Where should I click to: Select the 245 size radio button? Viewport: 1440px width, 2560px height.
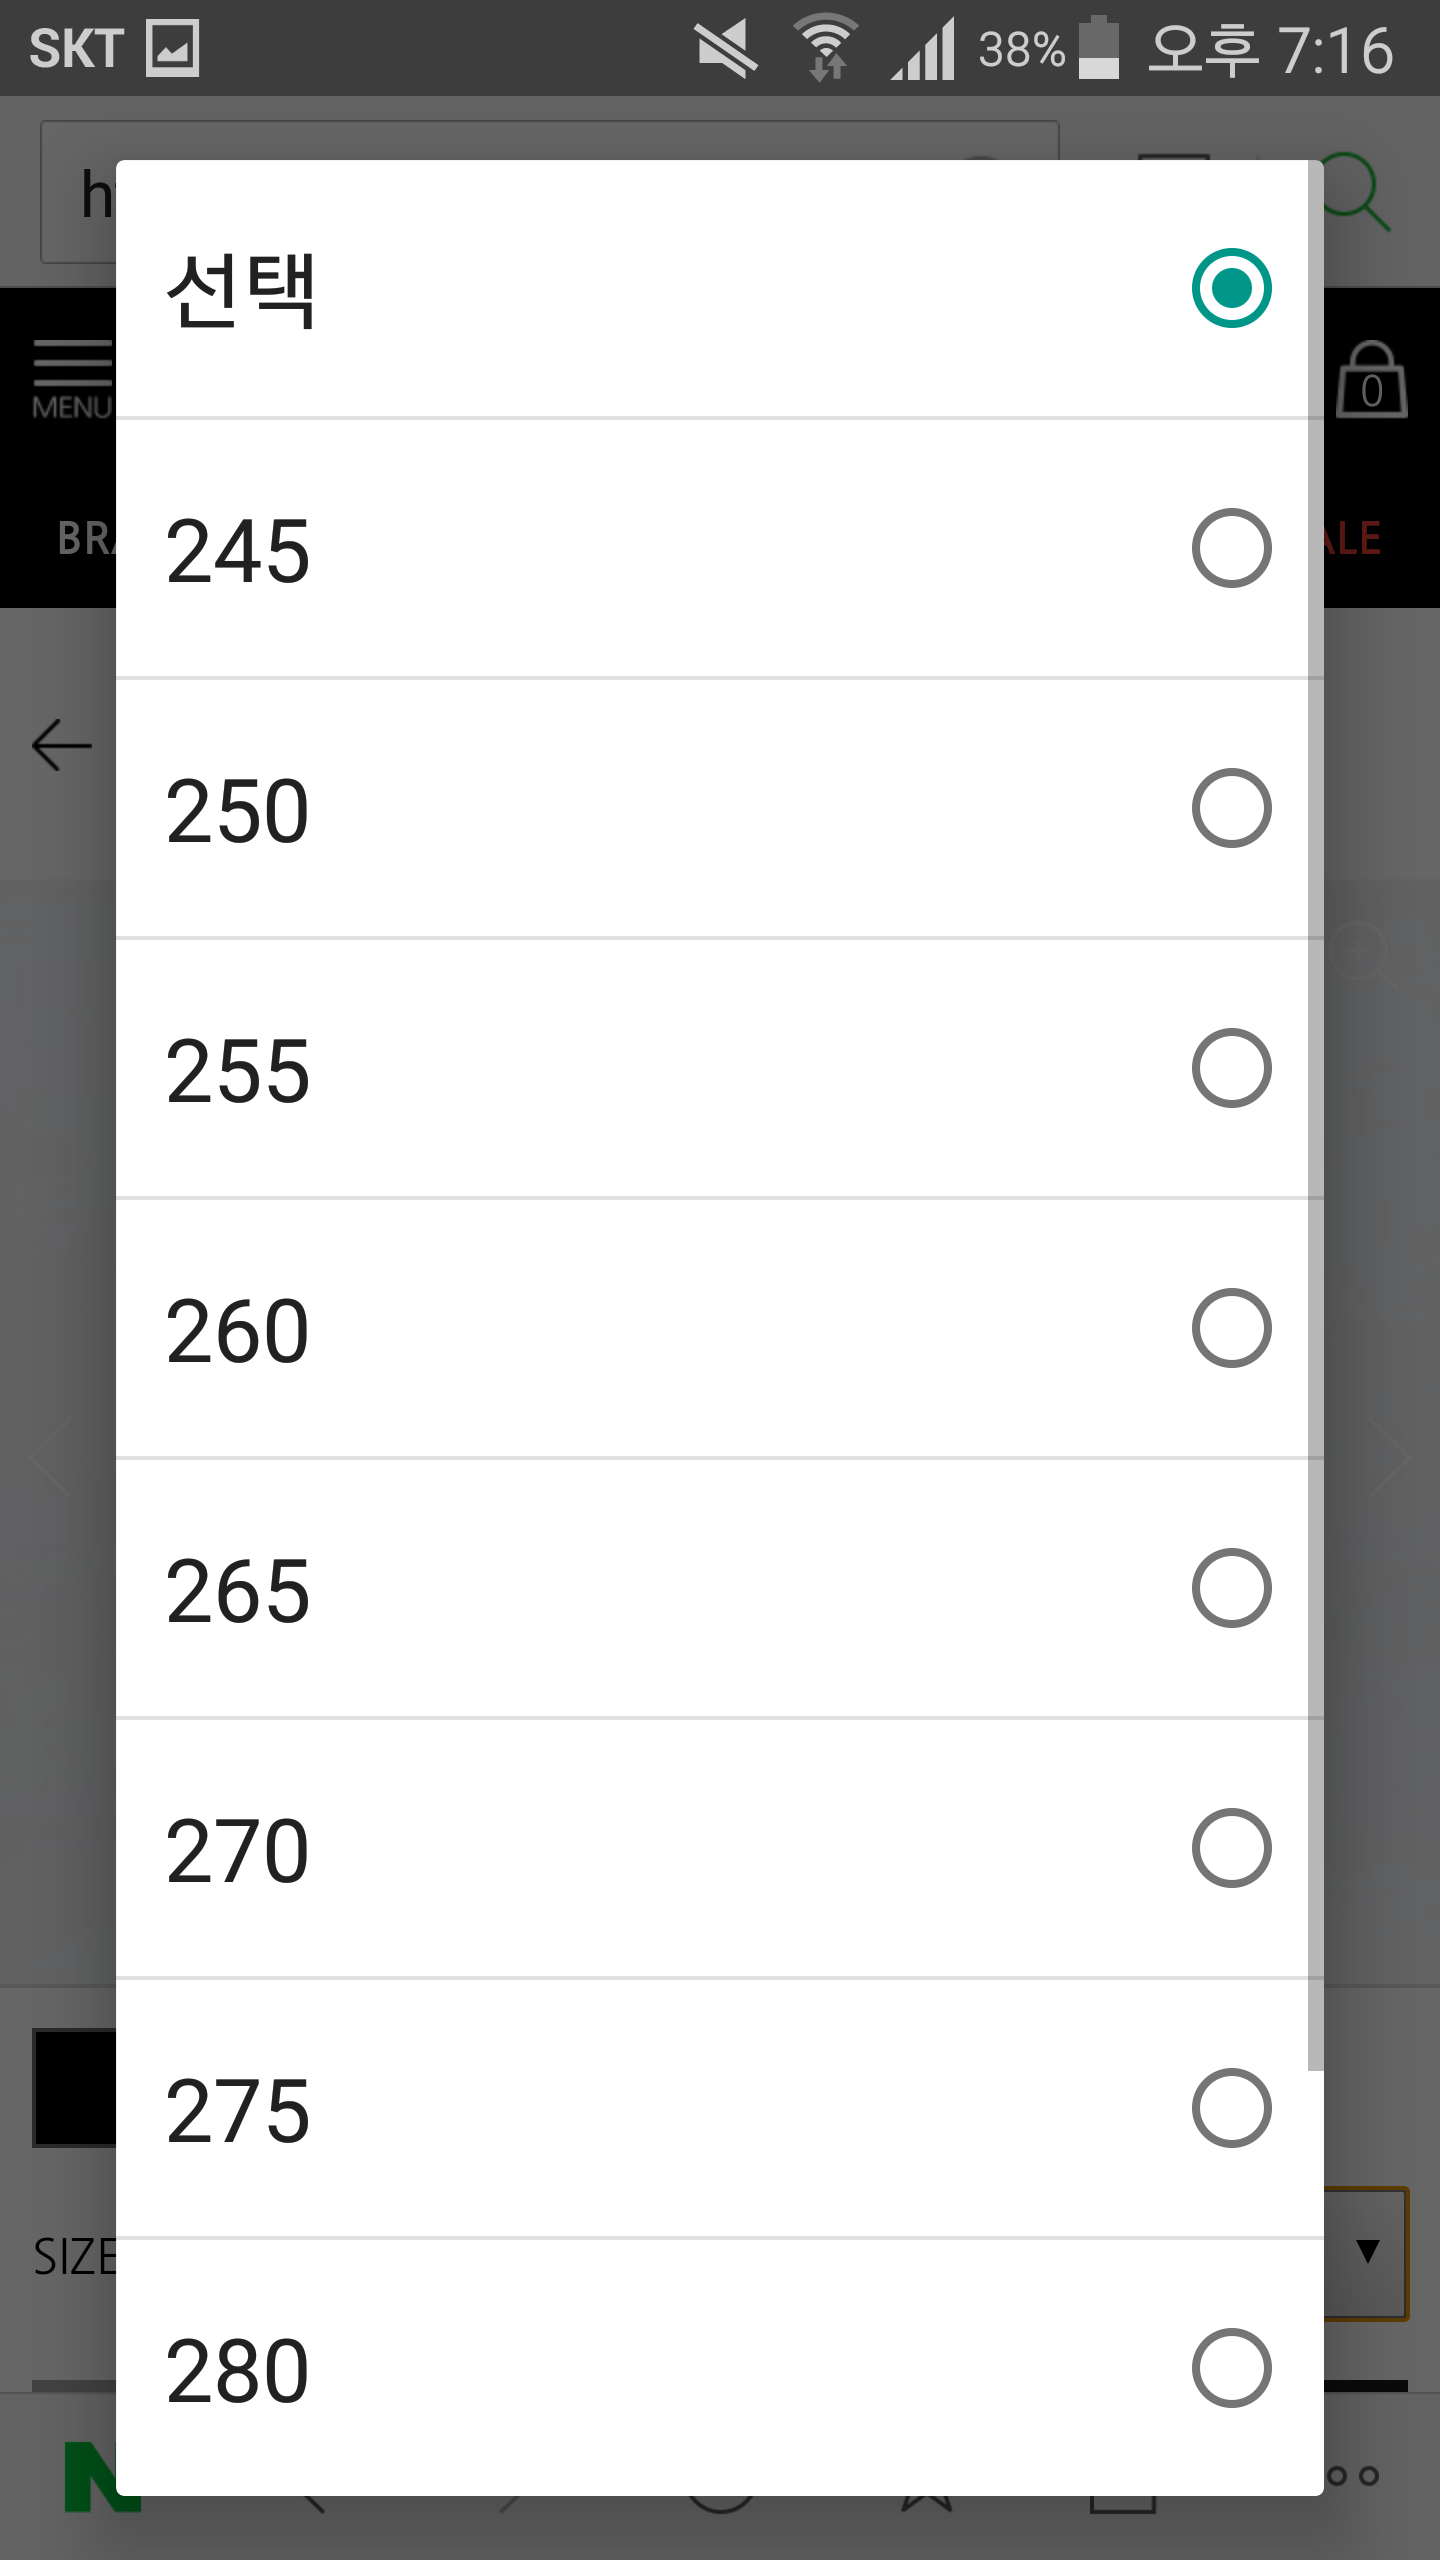[1231, 548]
